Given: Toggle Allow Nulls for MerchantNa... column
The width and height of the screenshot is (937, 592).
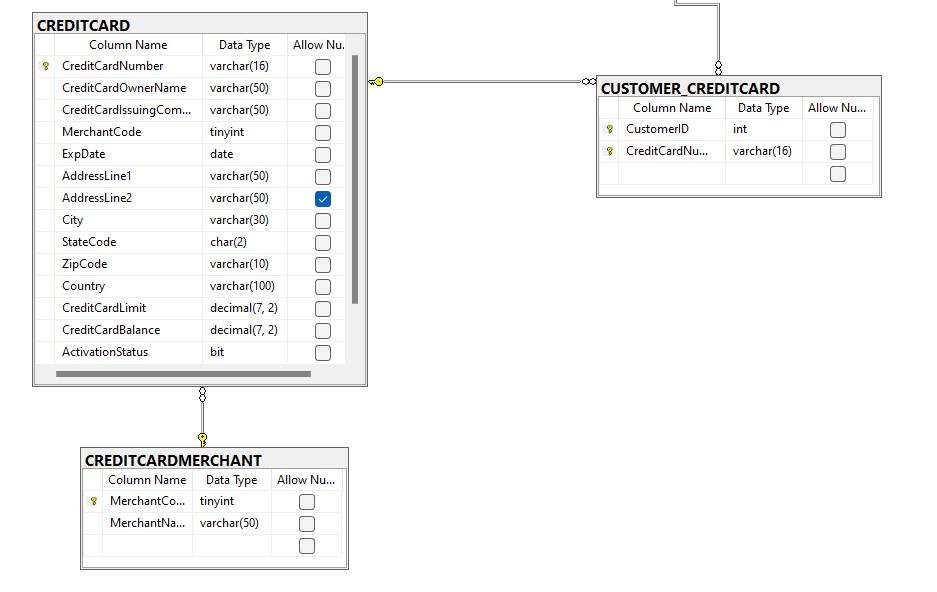Looking at the screenshot, I should [307, 524].
